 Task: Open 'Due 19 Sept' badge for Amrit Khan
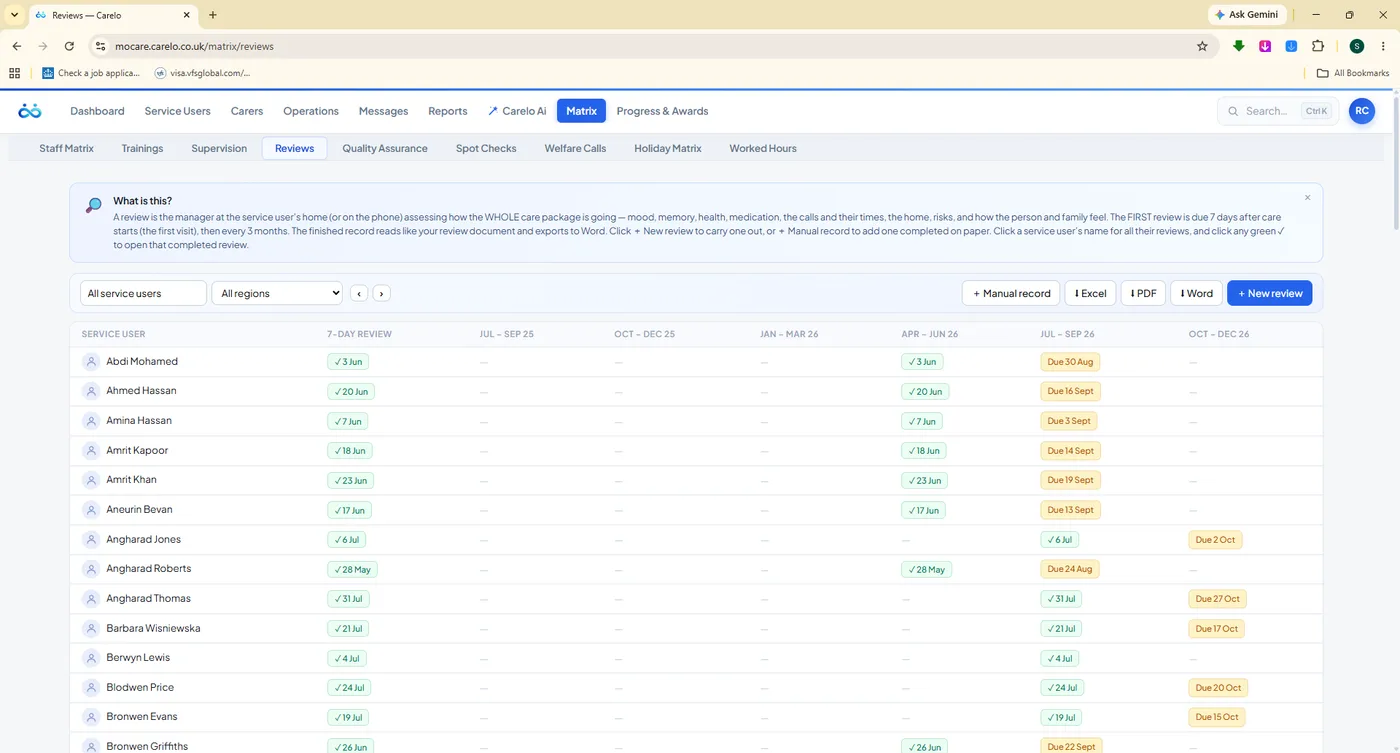tap(1070, 480)
